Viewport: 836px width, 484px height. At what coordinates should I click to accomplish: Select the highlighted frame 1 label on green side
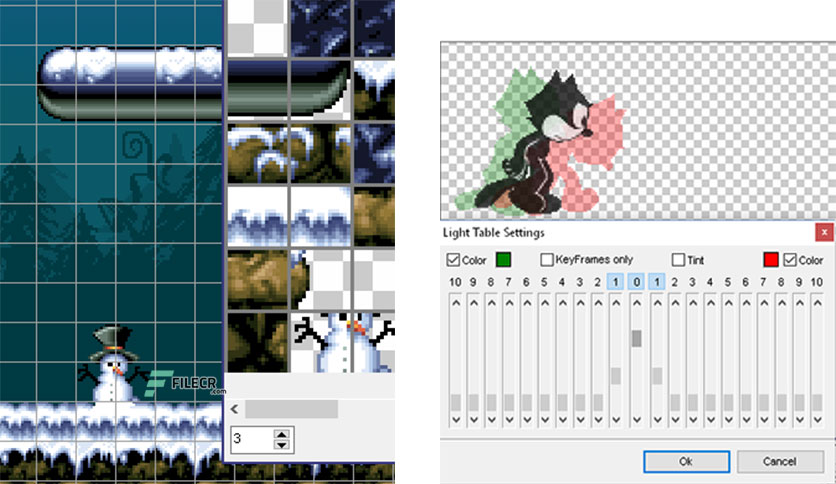(616, 282)
